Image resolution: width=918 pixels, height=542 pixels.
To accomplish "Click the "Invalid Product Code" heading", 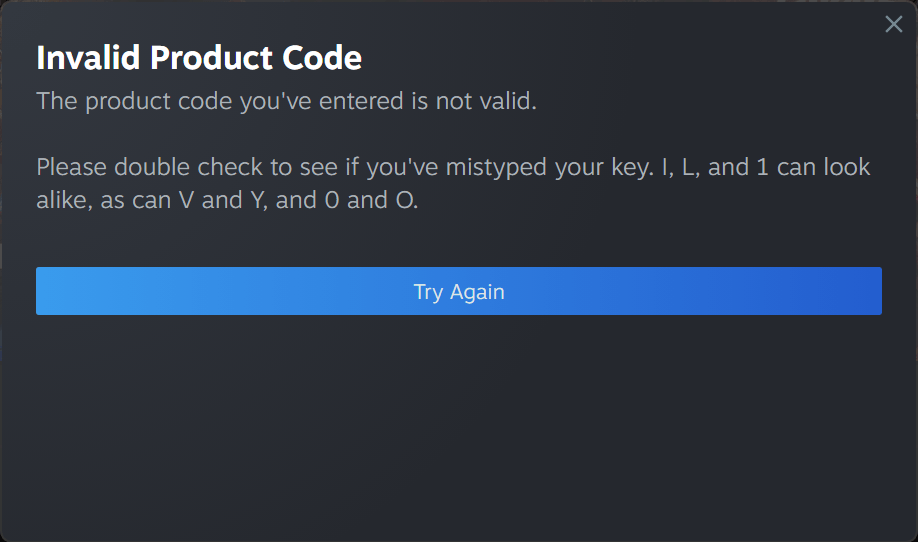I will pos(199,58).
